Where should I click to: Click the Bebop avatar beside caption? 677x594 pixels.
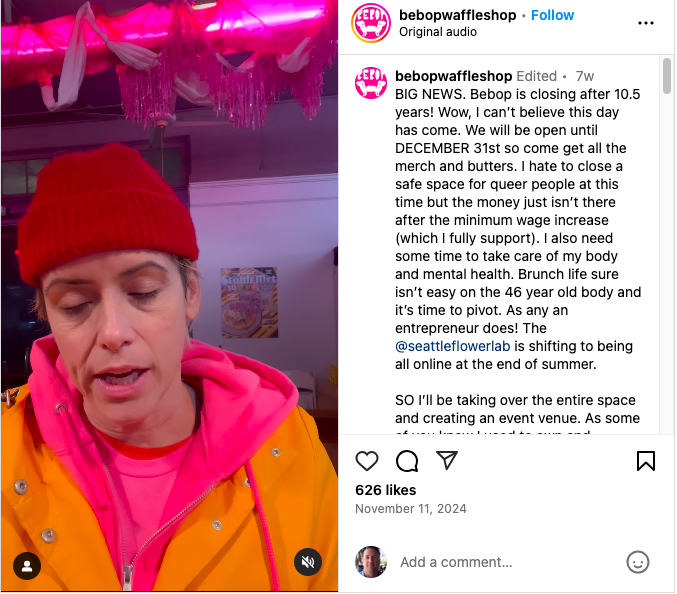point(370,83)
